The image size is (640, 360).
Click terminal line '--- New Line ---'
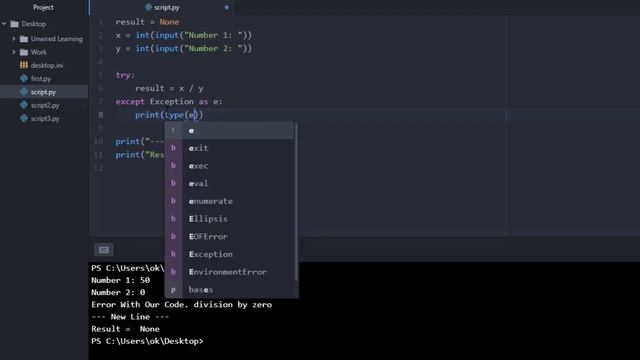(130, 317)
